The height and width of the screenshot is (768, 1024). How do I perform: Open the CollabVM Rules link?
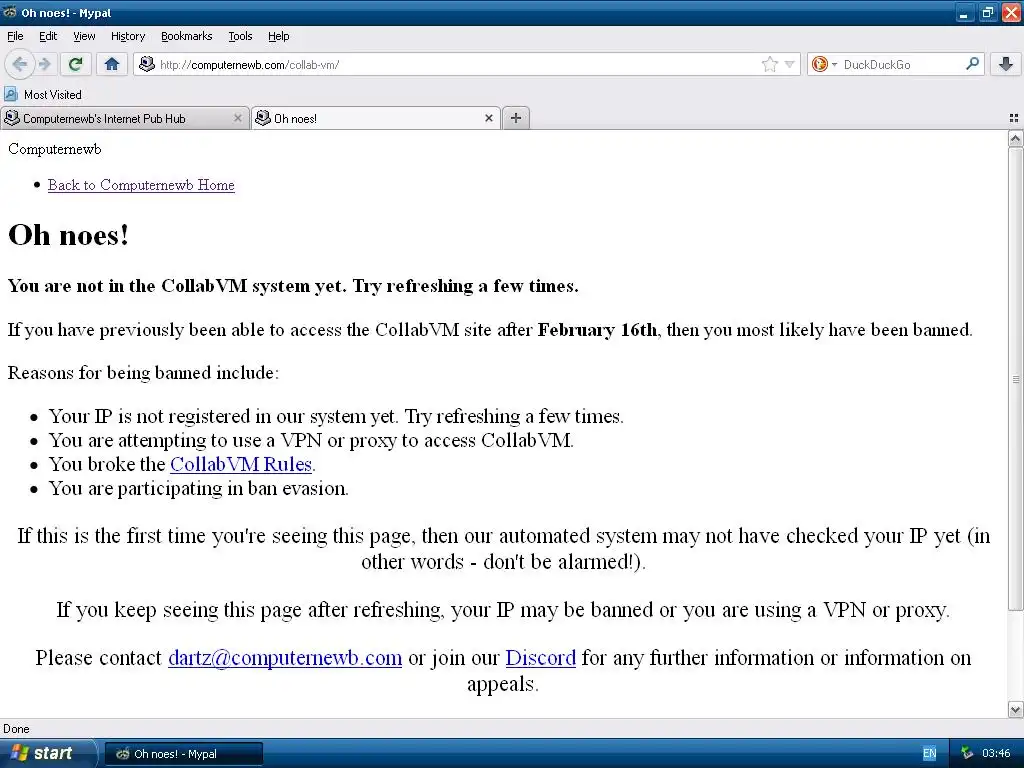tap(241, 464)
